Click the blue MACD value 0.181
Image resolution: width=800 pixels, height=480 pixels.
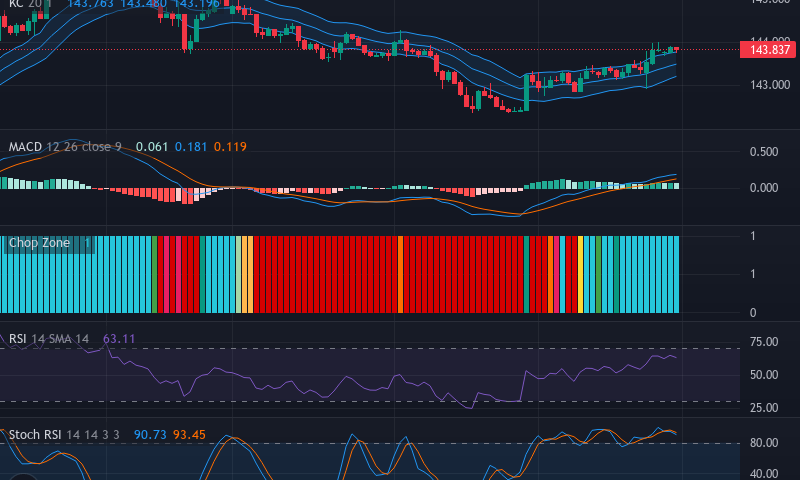[191, 147]
